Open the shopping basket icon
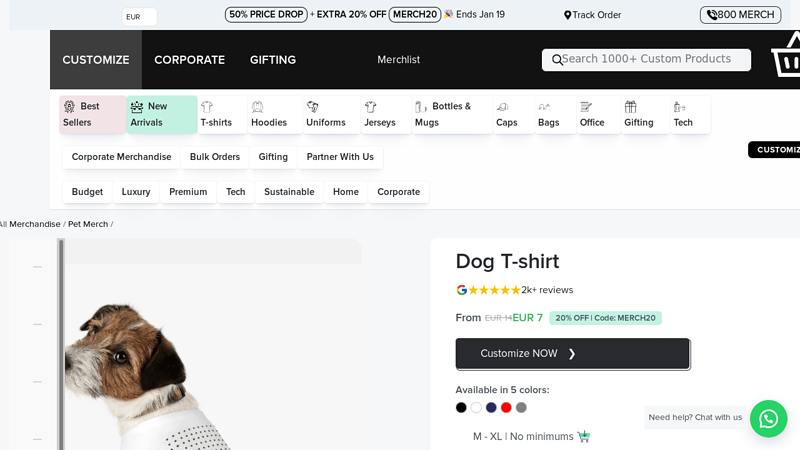 click(x=786, y=55)
